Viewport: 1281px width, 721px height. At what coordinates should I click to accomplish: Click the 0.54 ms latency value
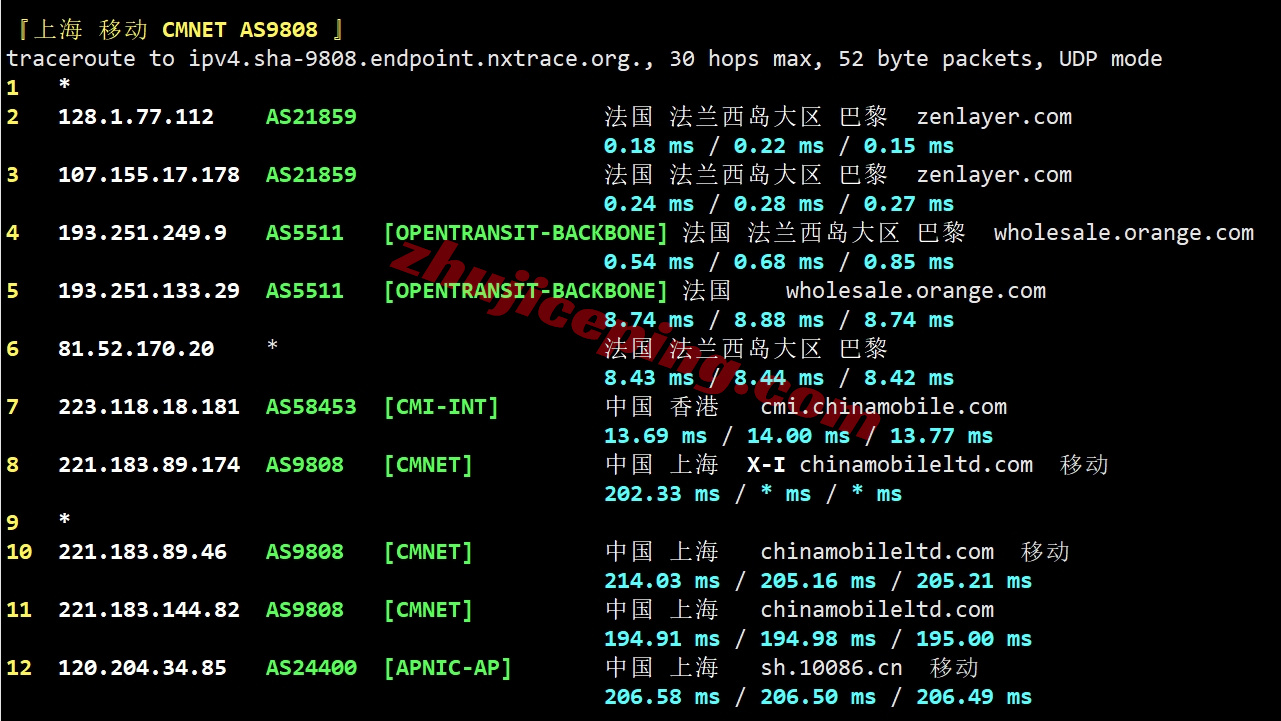pyautogui.click(x=649, y=262)
